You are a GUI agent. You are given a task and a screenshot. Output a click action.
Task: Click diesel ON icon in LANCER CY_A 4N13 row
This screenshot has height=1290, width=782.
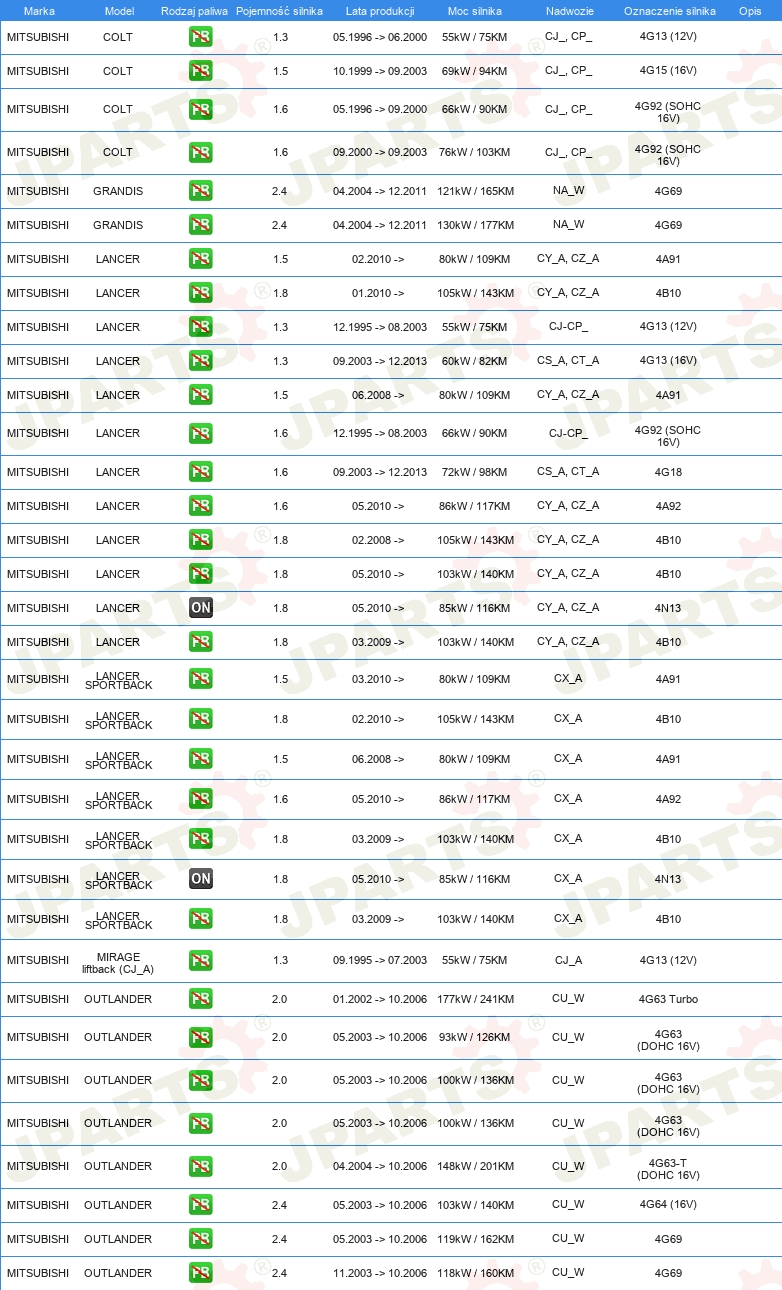[x=201, y=608]
